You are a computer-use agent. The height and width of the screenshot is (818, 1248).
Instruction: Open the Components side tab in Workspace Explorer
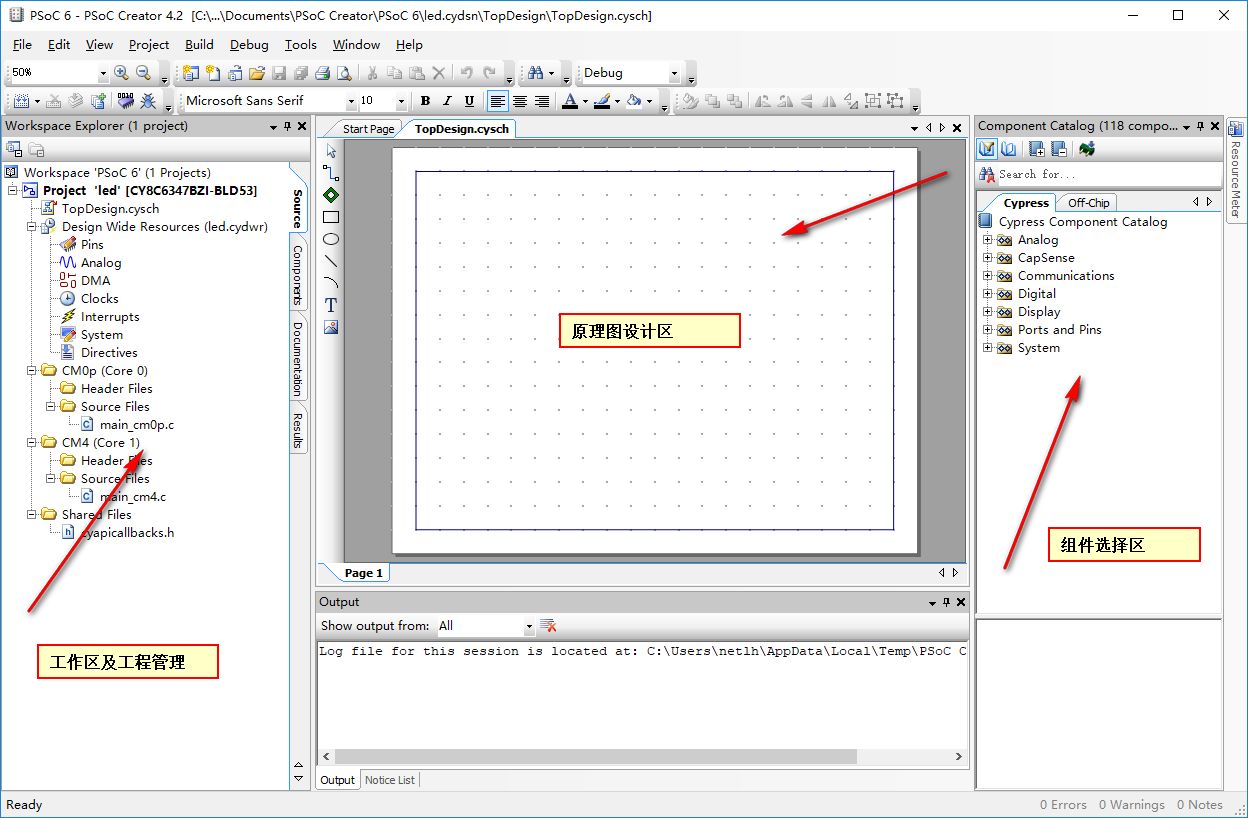[x=298, y=275]
